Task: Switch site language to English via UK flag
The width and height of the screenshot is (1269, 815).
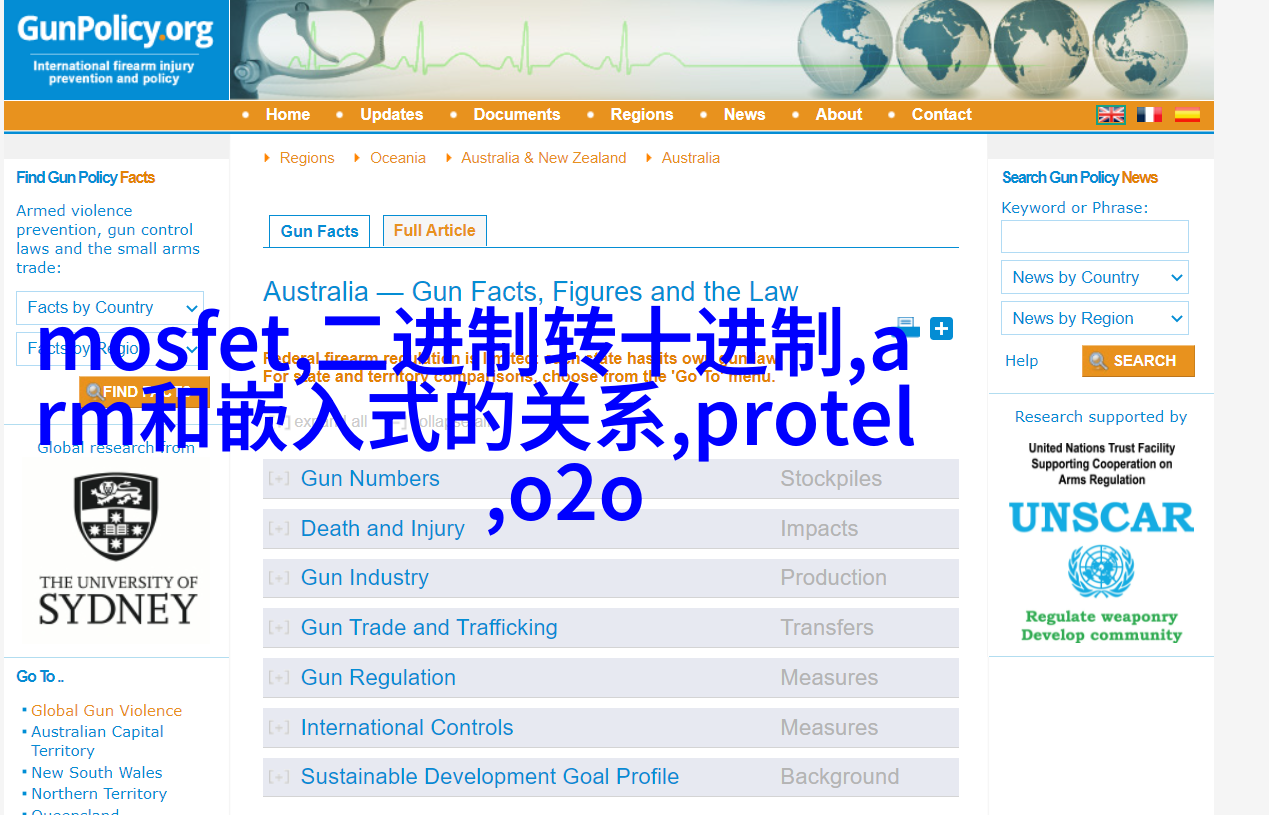Action: (1111, 115)
